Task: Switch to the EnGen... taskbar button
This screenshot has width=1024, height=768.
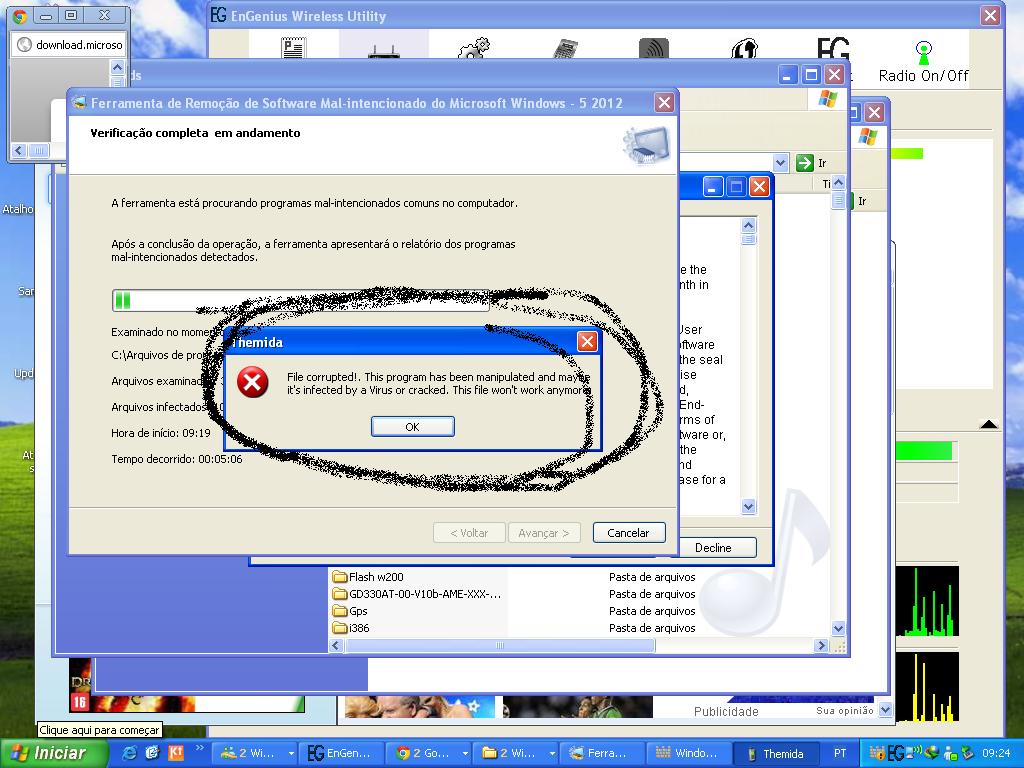Action: click(x=340, y=753)
